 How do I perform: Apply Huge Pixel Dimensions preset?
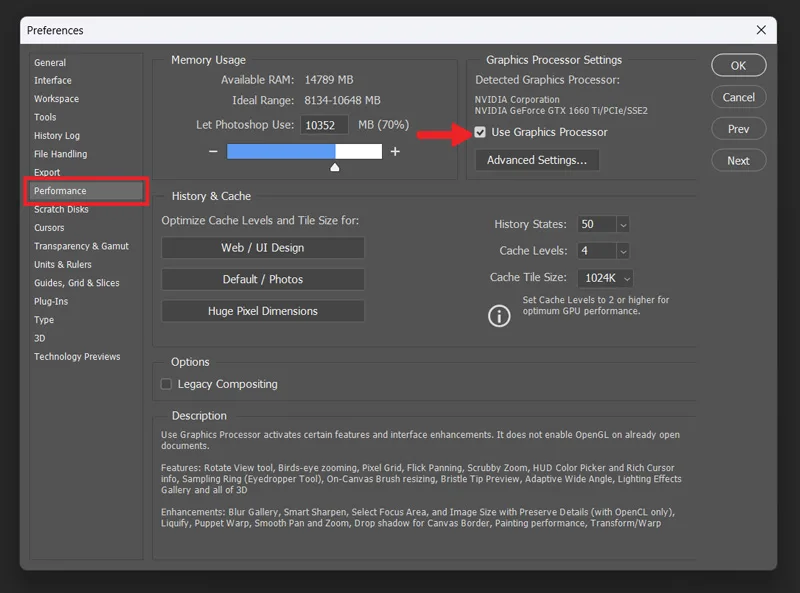[263, 311]
